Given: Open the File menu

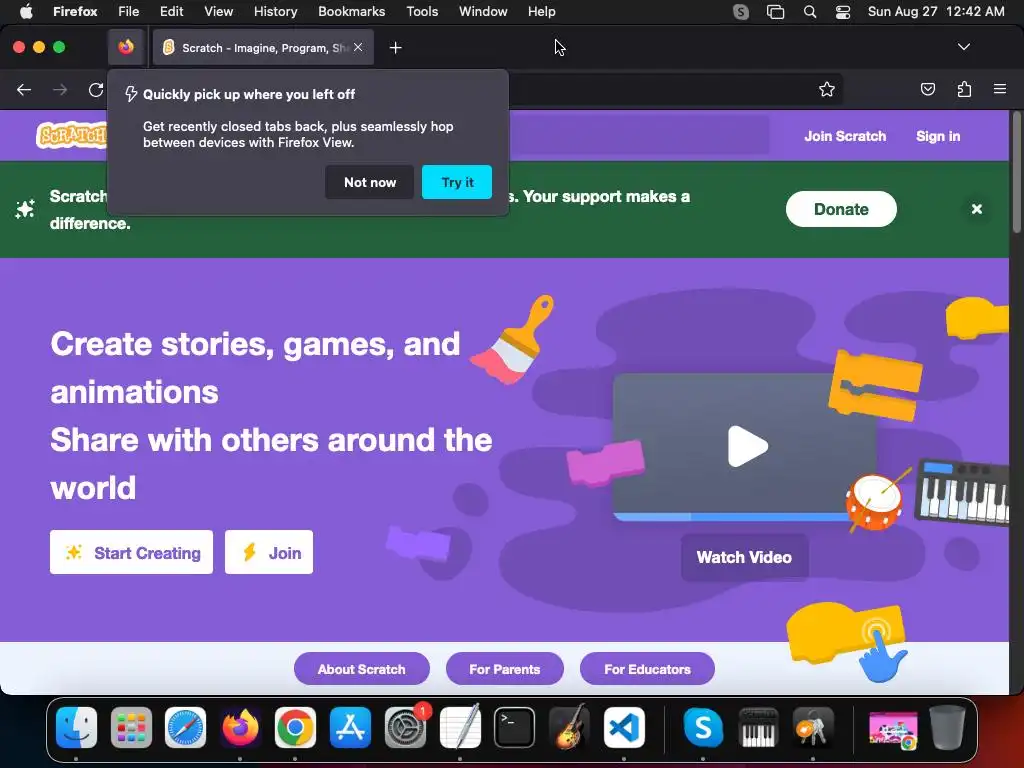Looking at the screenshot, I should tap(129, 11).
